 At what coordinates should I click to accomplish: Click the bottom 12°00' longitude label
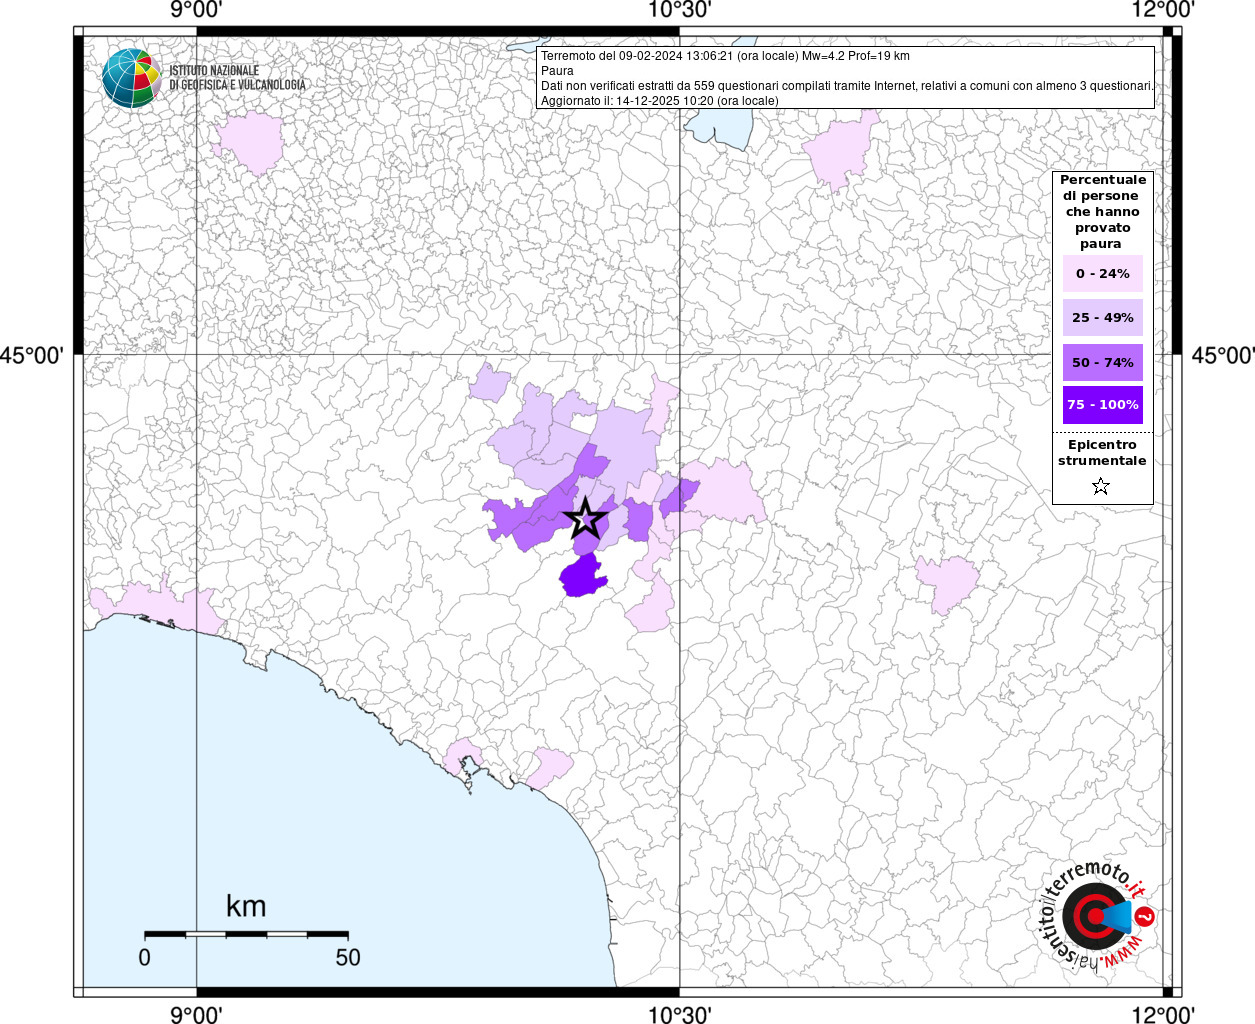[x=1163, y=1014]
